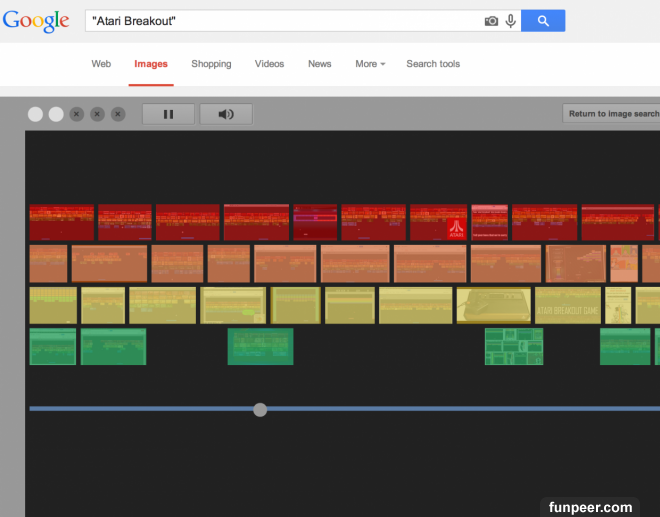Click the blue magnifier search button

pos(543,21)
